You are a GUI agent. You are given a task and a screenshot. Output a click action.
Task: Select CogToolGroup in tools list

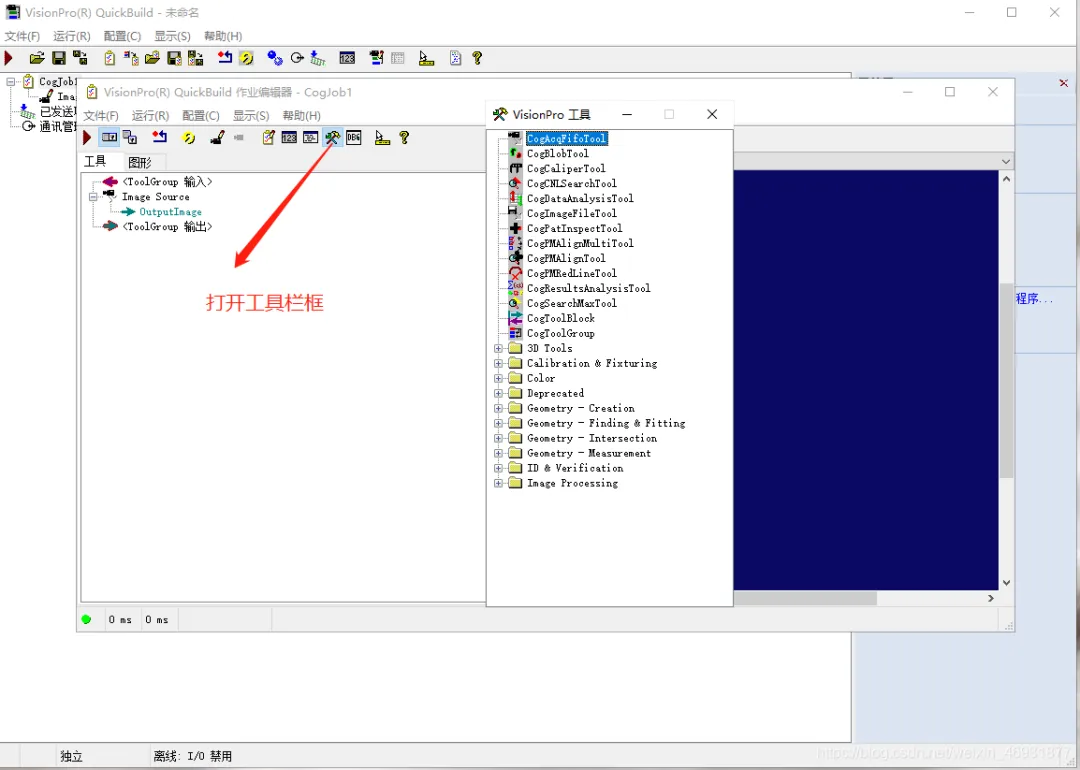(561, 333)
